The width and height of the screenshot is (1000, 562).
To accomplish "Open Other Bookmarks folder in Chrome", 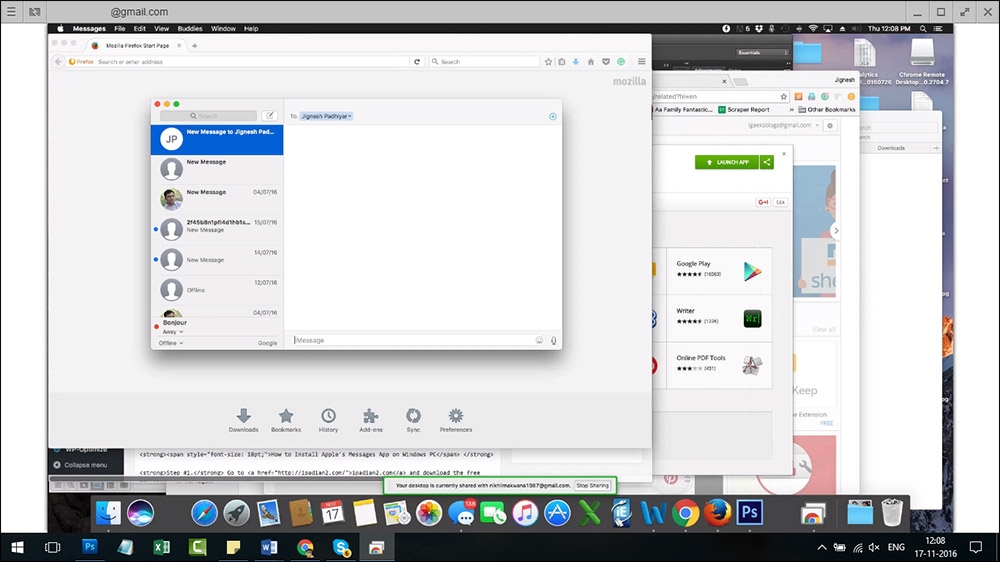I will pos(827,110).
